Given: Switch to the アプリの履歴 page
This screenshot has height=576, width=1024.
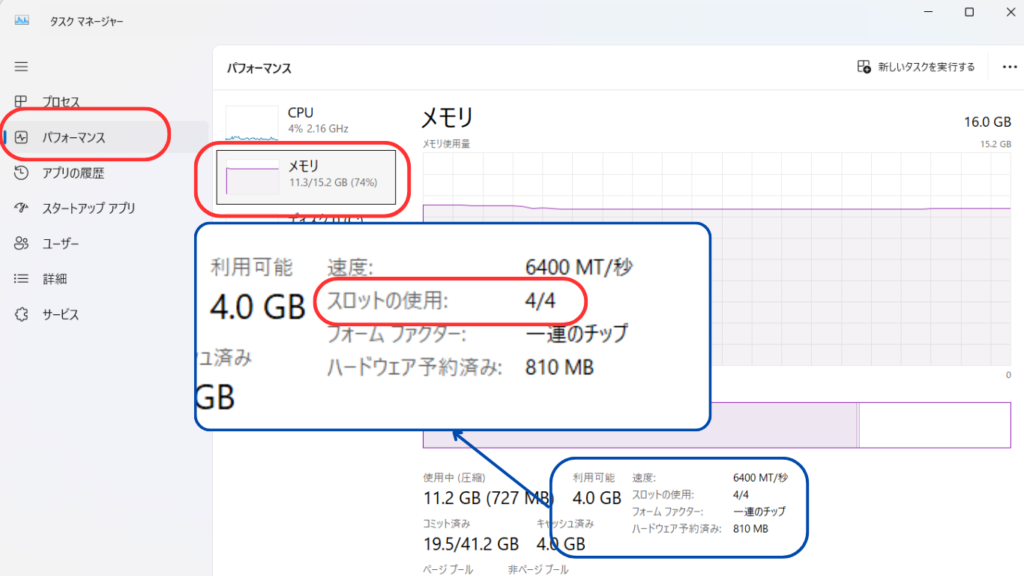Looking at the screenshot, I should (73, 173).
